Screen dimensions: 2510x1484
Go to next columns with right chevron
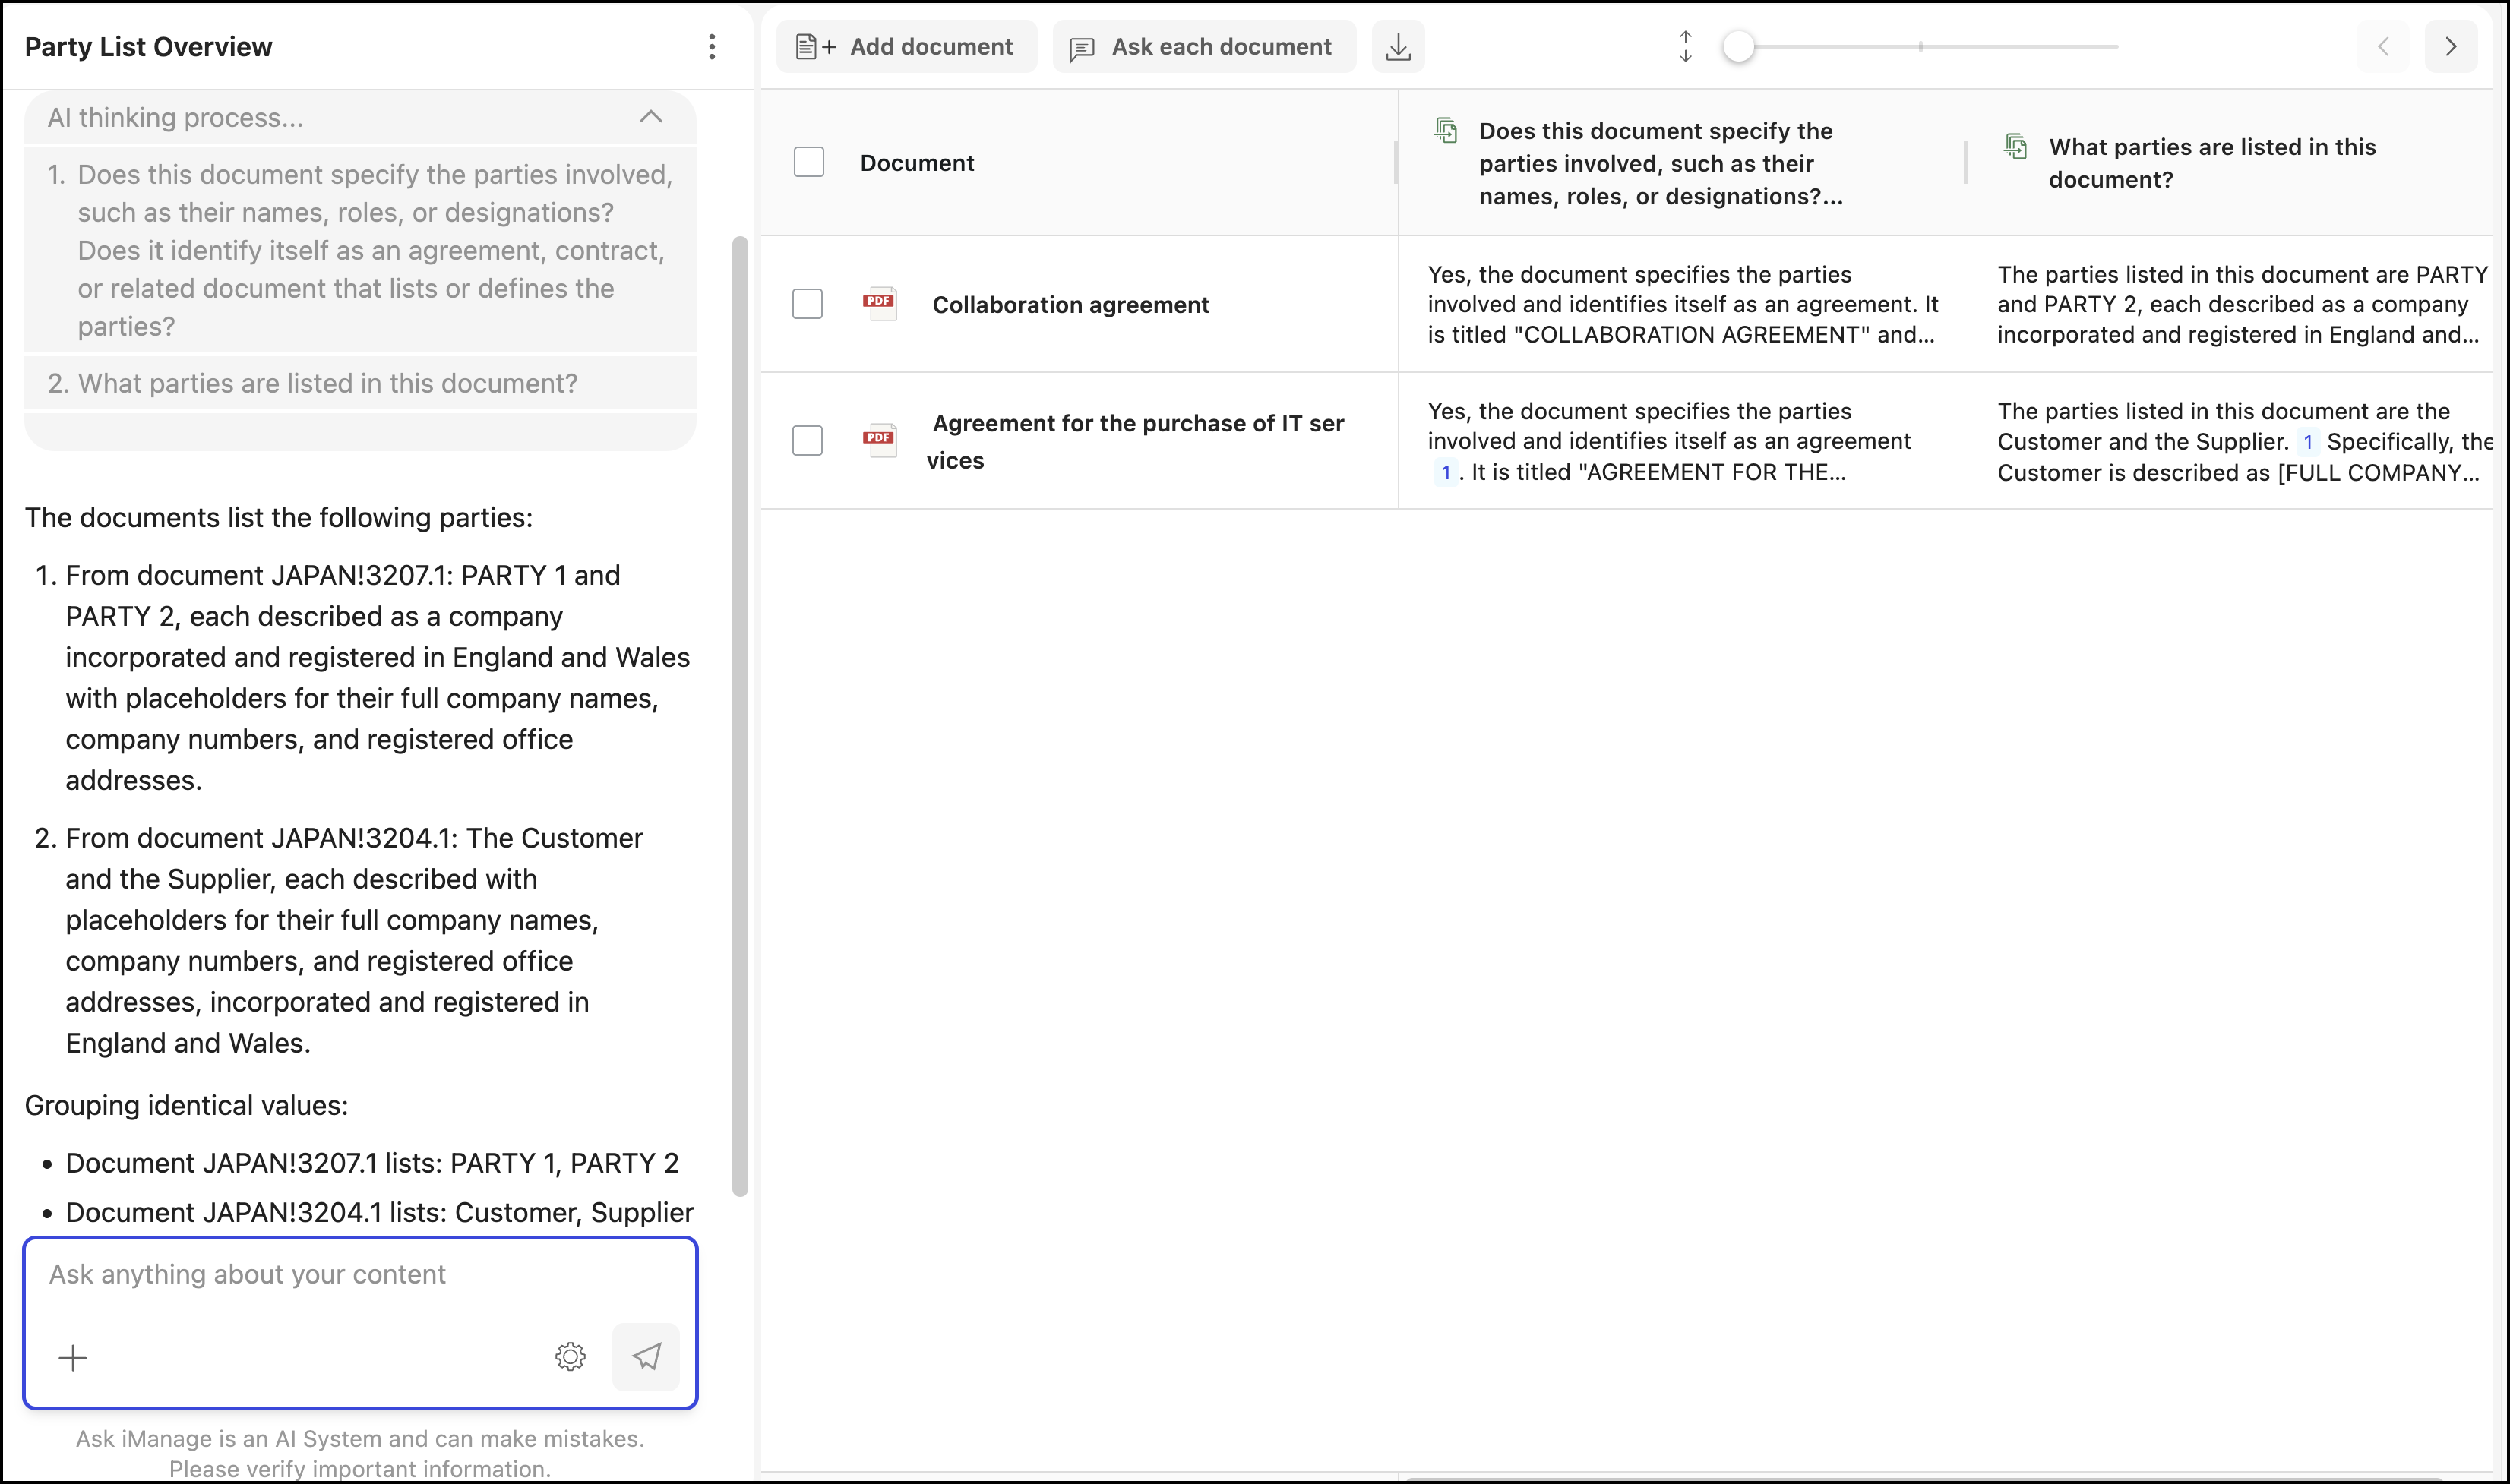coord(2450,47)
